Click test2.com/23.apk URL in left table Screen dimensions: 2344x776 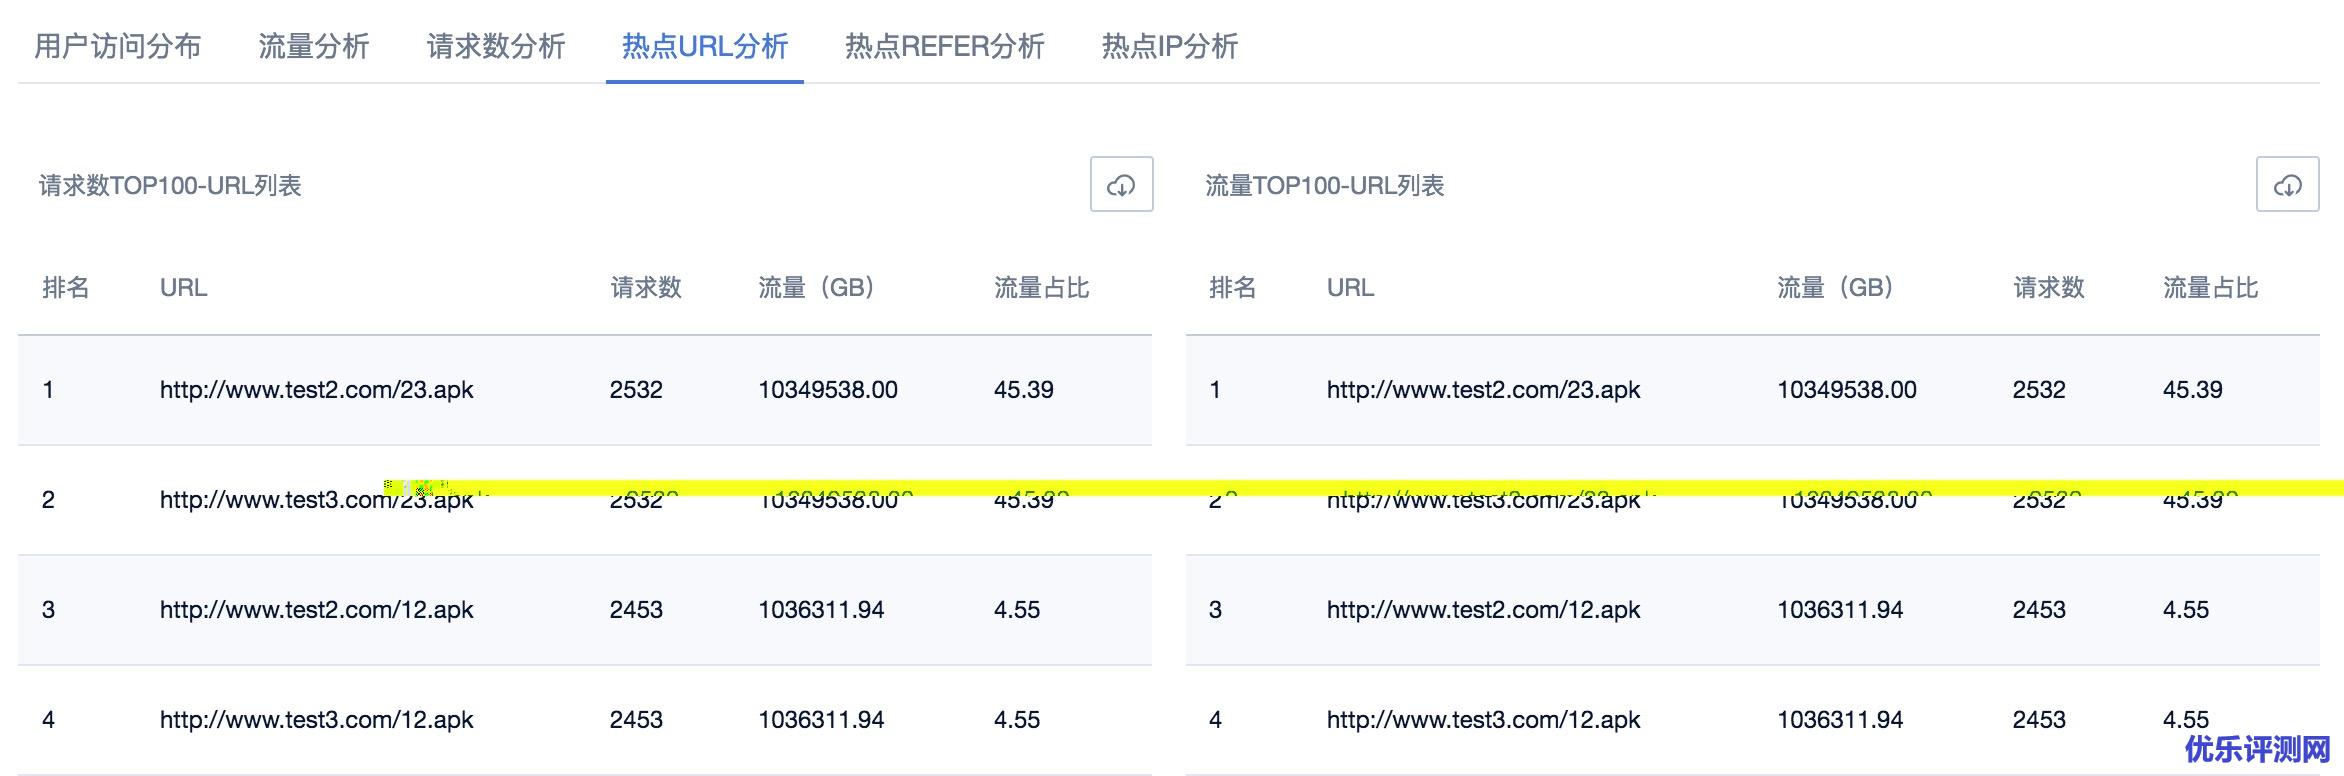tap(317, 390)
